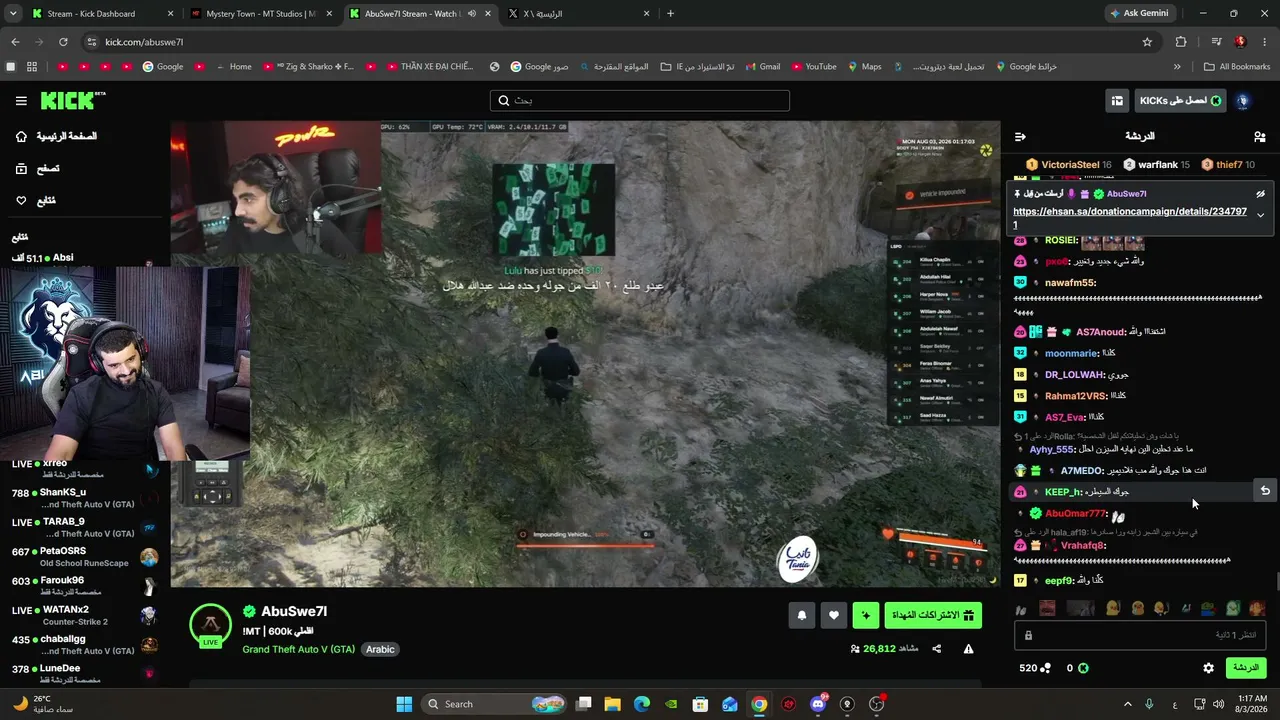This screenshot has width=1280, height=720.
Task: Click the Kick search box
Action: point(640,101)
